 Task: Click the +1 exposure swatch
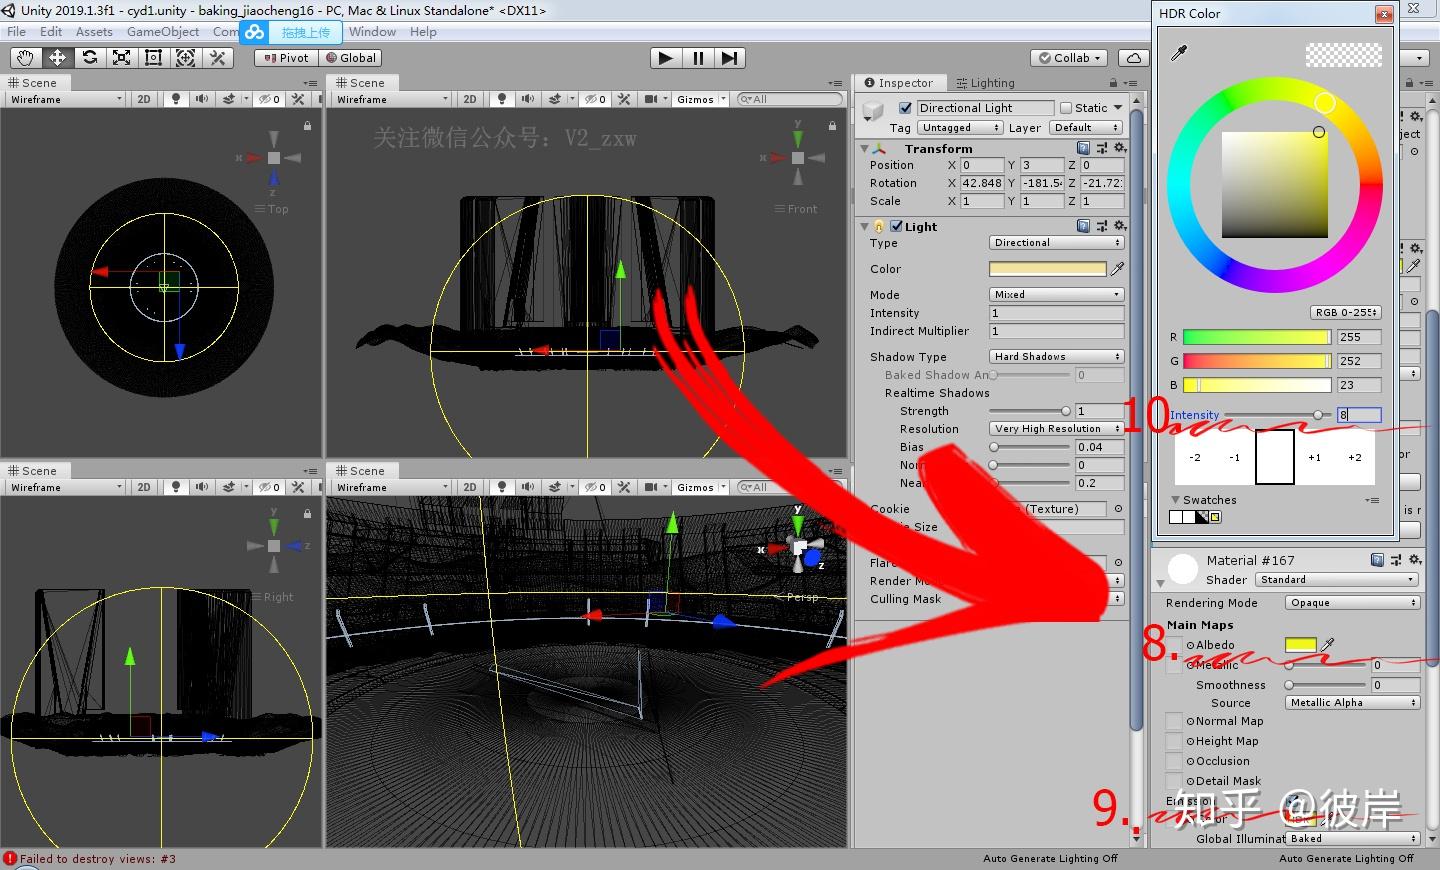tap(1314, 457)
